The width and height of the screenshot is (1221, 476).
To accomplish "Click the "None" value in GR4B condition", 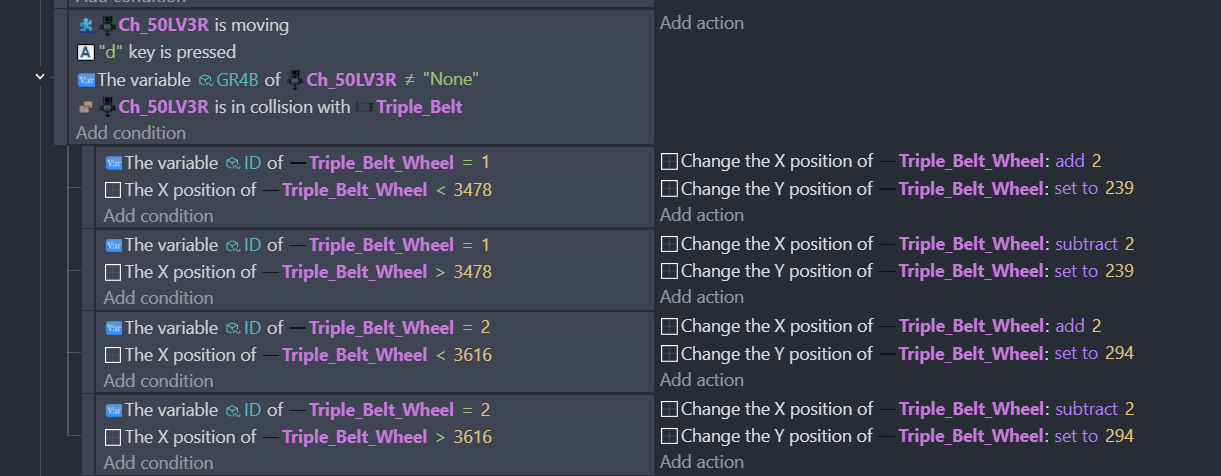I will 451,79.
